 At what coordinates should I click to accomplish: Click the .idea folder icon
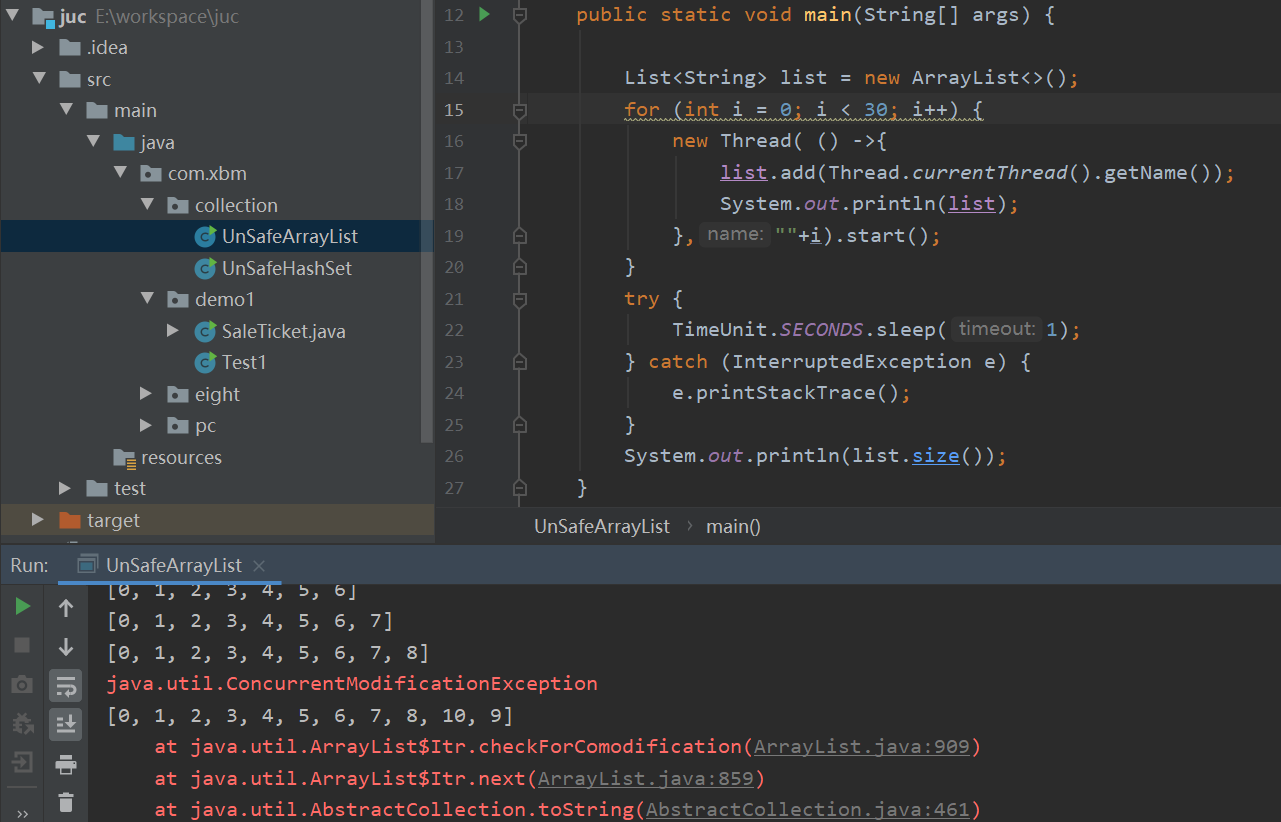(x=70, y=47)
